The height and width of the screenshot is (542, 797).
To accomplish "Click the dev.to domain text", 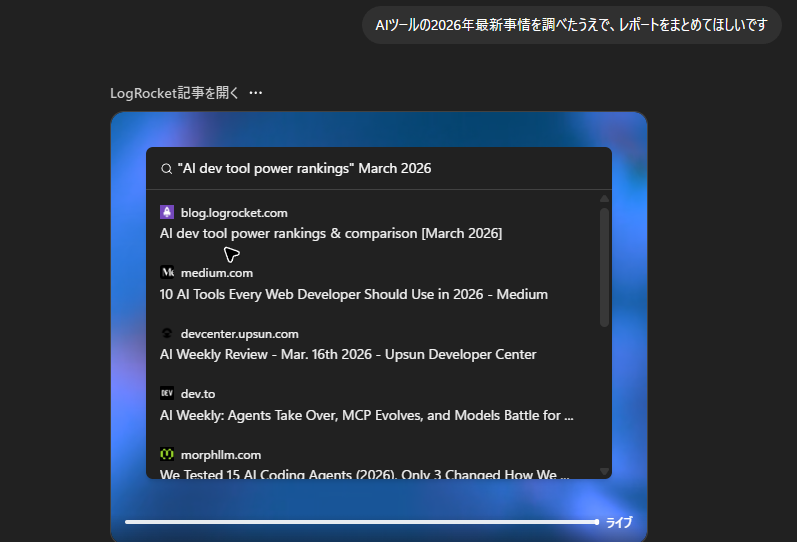I will [198, 394].
